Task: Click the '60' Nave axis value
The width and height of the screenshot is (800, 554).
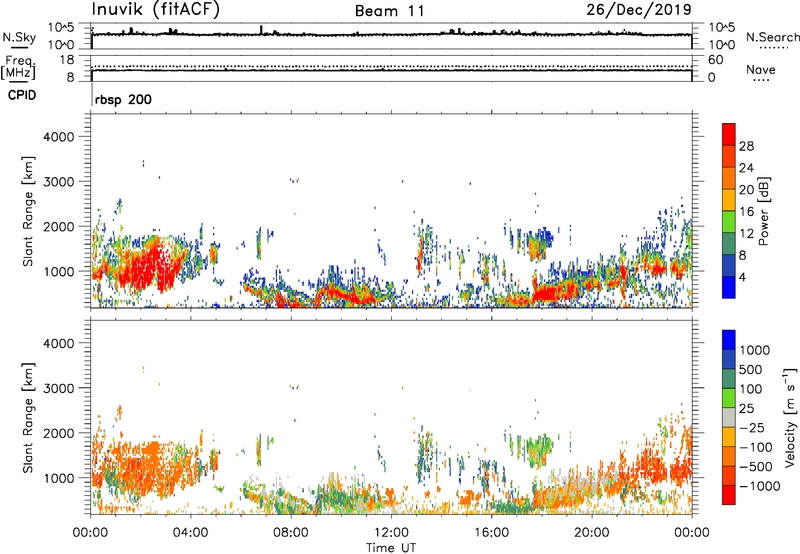Action: (715, 60)
